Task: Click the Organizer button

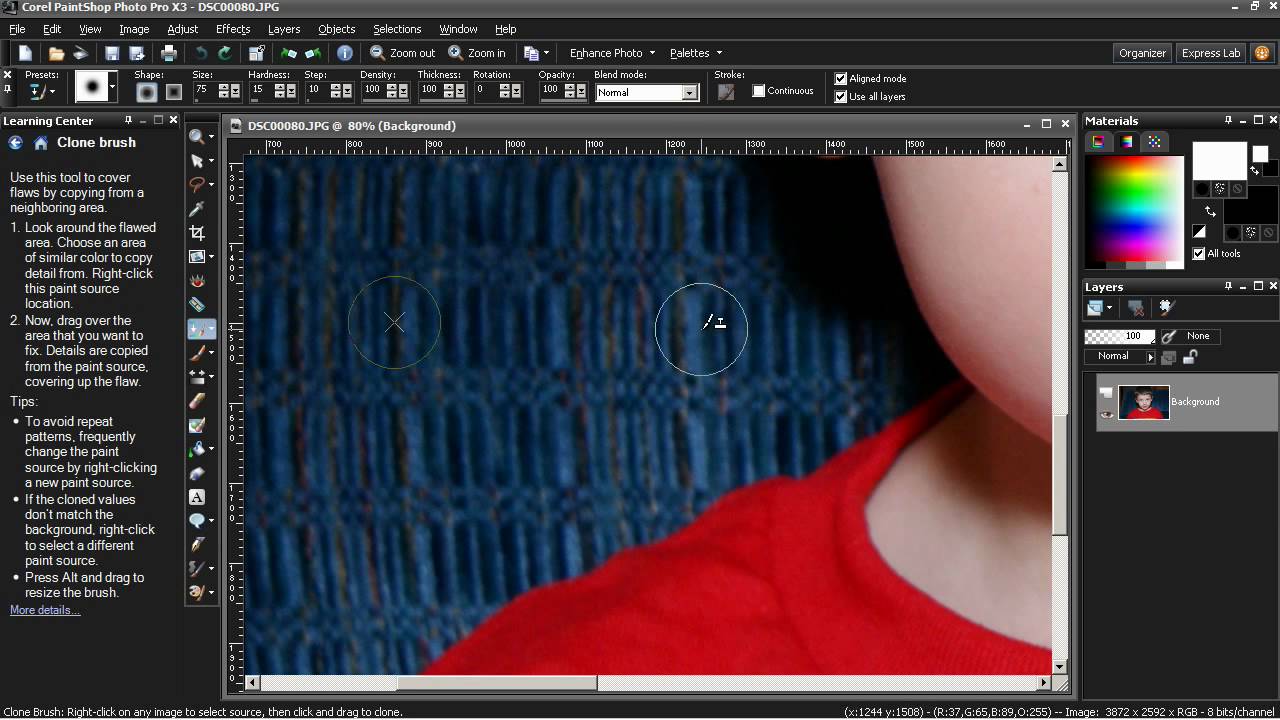Action: click(x=1142, y=53)
